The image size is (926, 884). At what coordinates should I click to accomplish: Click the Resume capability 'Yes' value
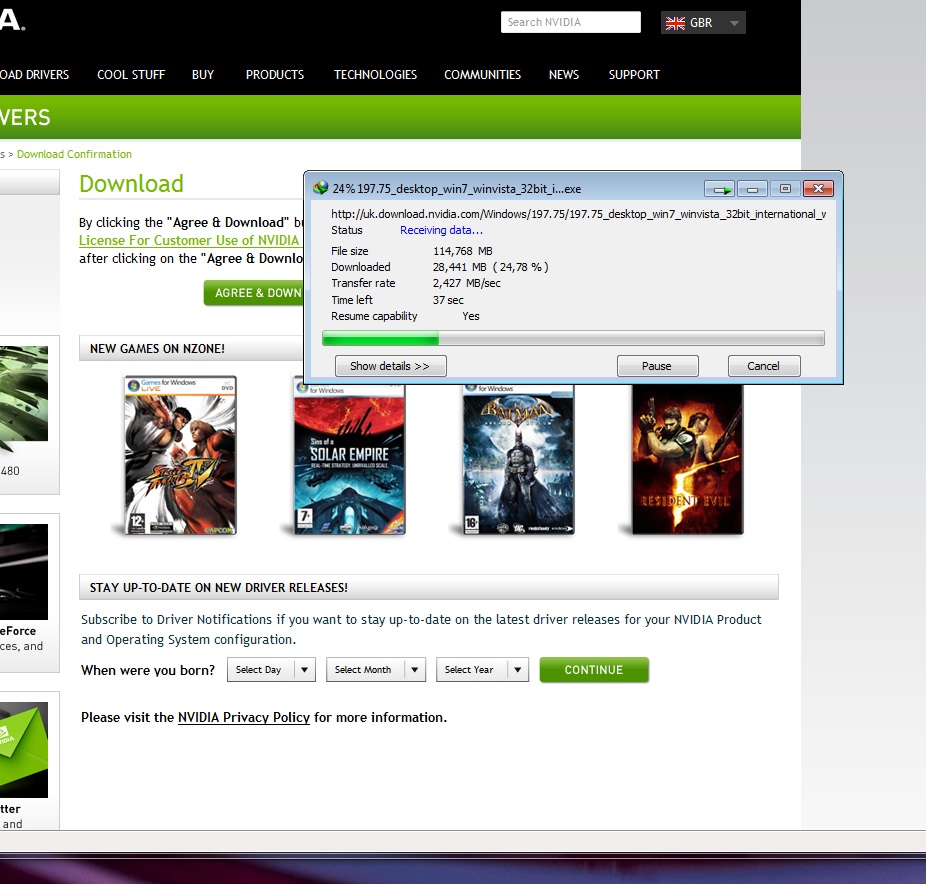[471, 317]
